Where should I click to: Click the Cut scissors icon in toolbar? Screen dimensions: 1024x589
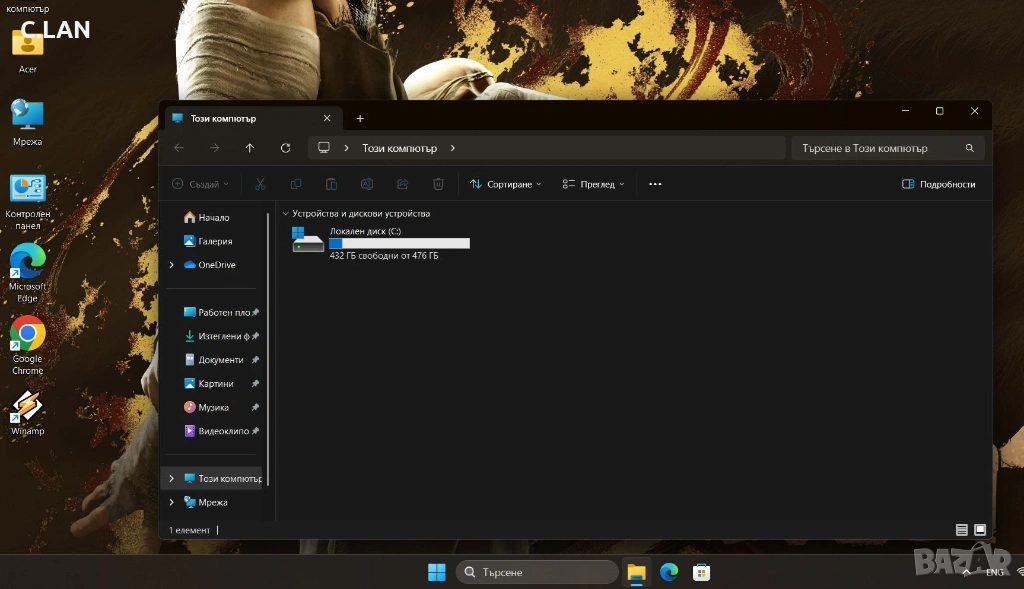click(x=260, y=184)
